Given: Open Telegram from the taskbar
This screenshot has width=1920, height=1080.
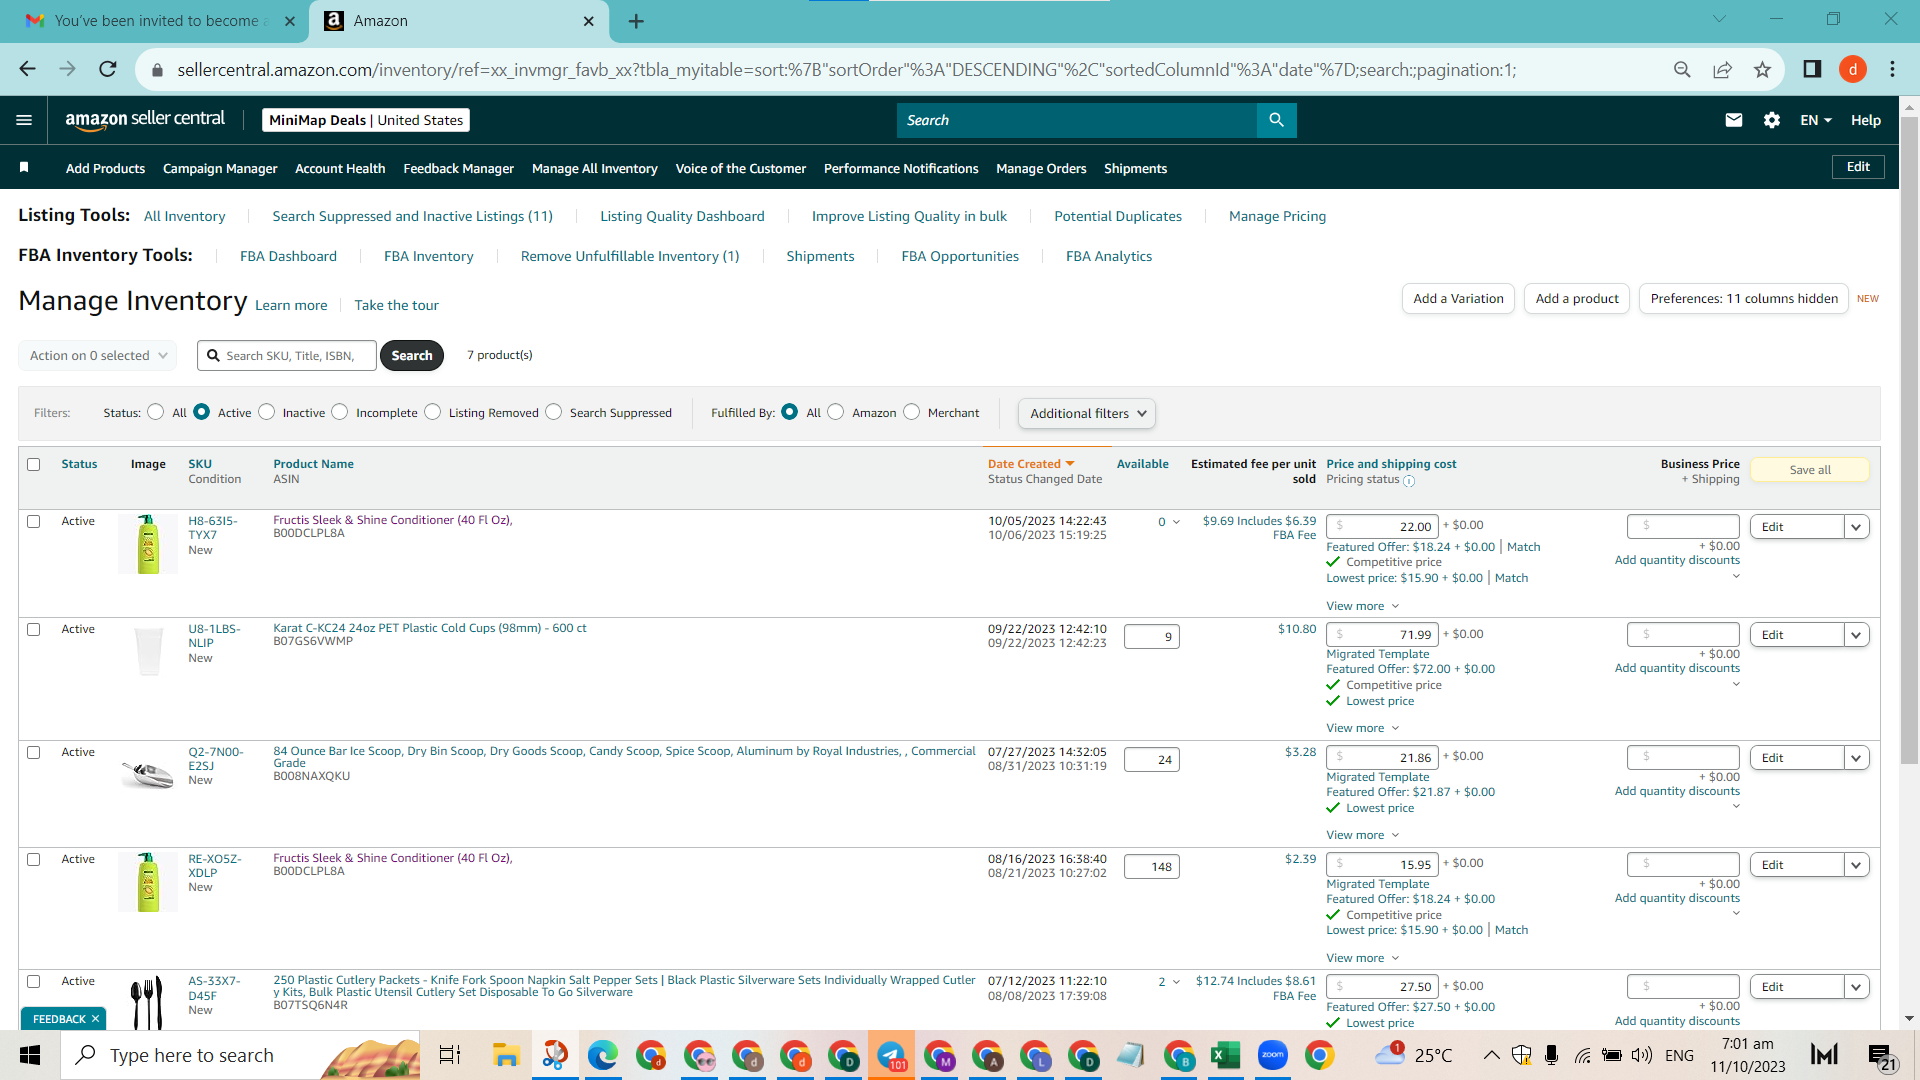Looking at the screenshot, I should pos(891,1055).
